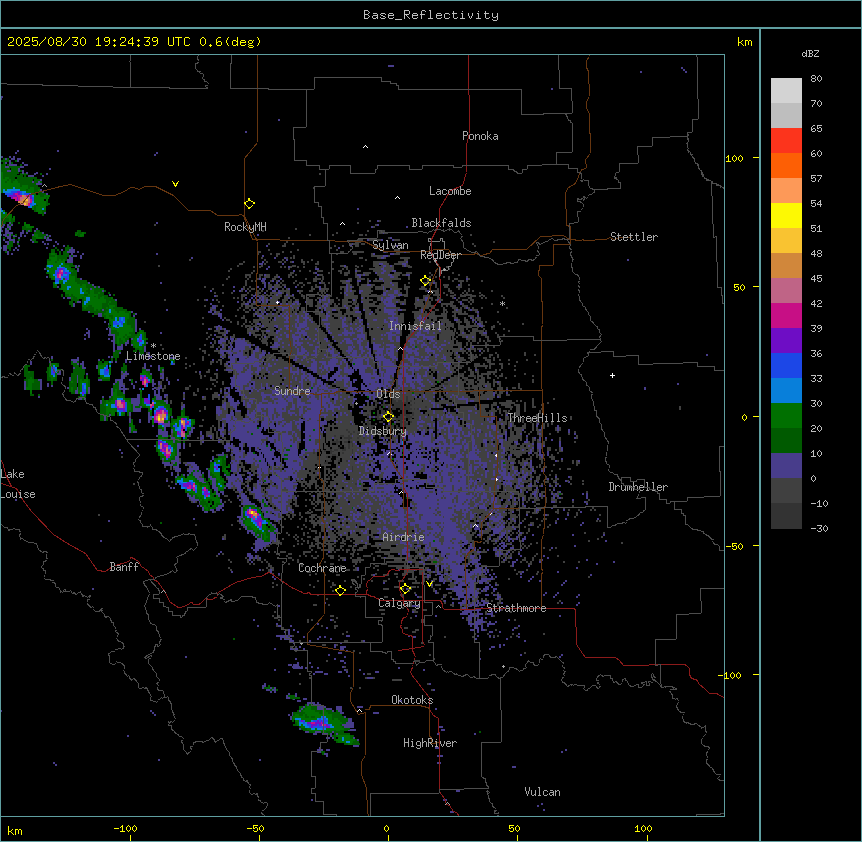
Task: Click the yellow diamond marker above RockyMH
Action: (250, 204)
